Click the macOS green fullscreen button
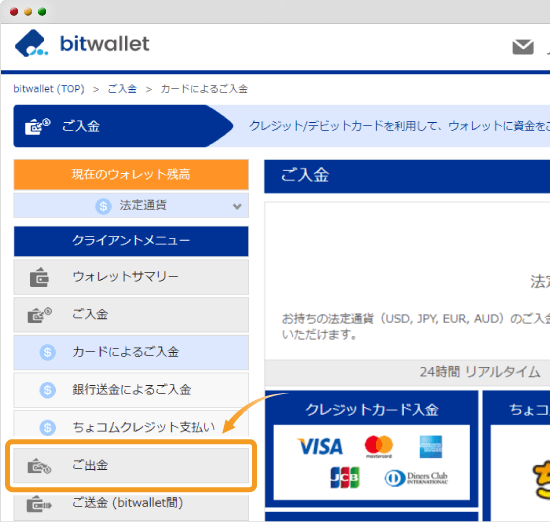The height and width of the screenshot is (522, 550). tap(42, 12)
